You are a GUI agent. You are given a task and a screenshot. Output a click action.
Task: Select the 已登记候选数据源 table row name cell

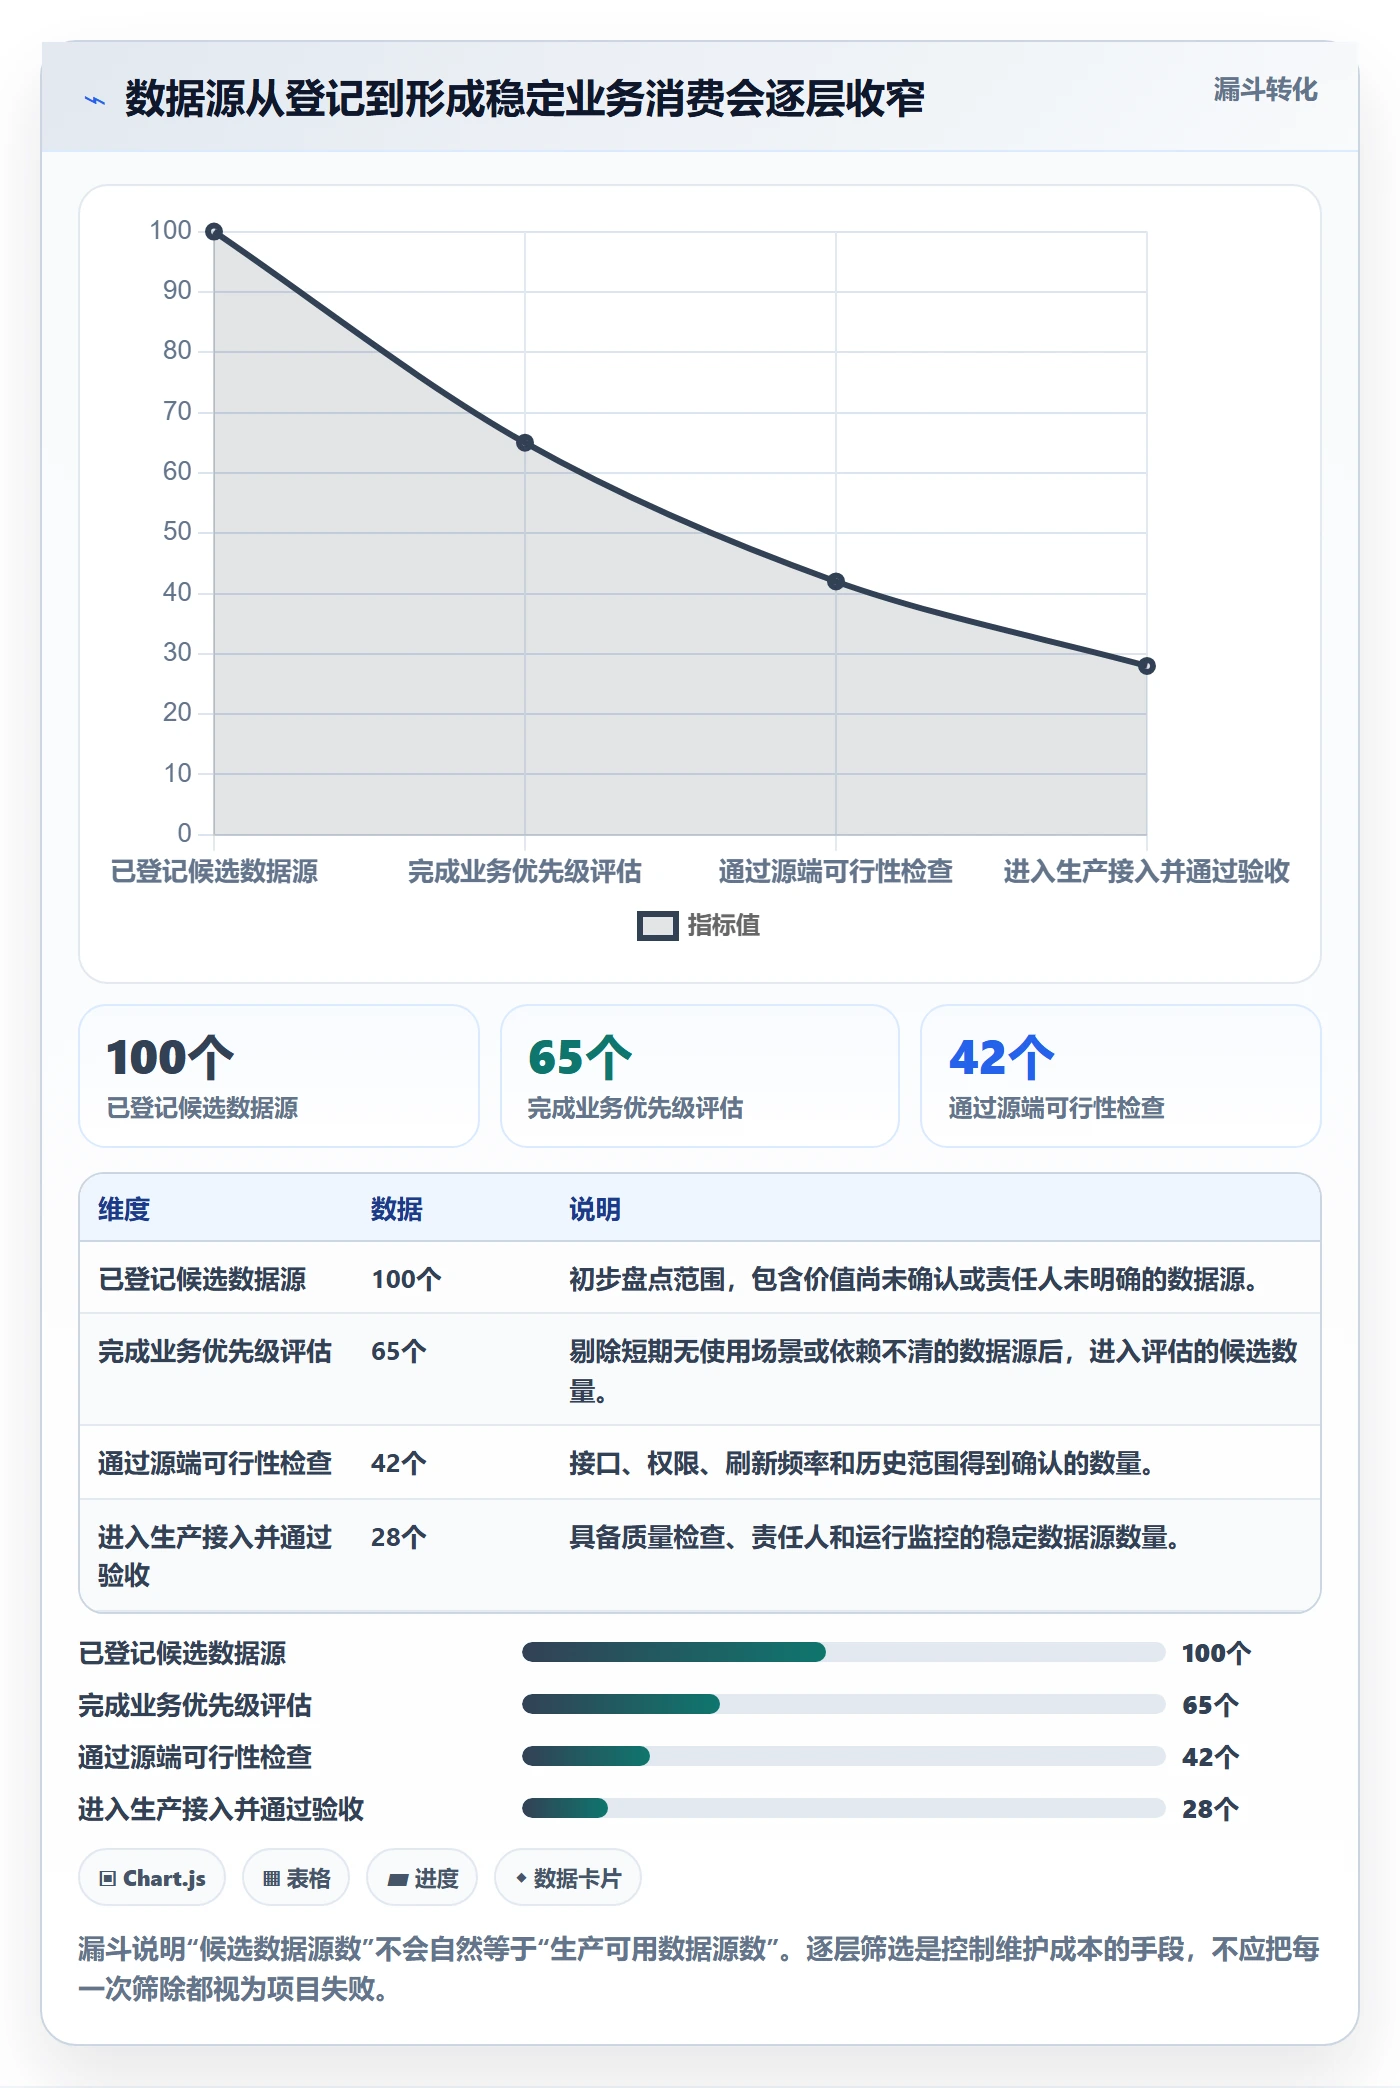[202, 1279]
